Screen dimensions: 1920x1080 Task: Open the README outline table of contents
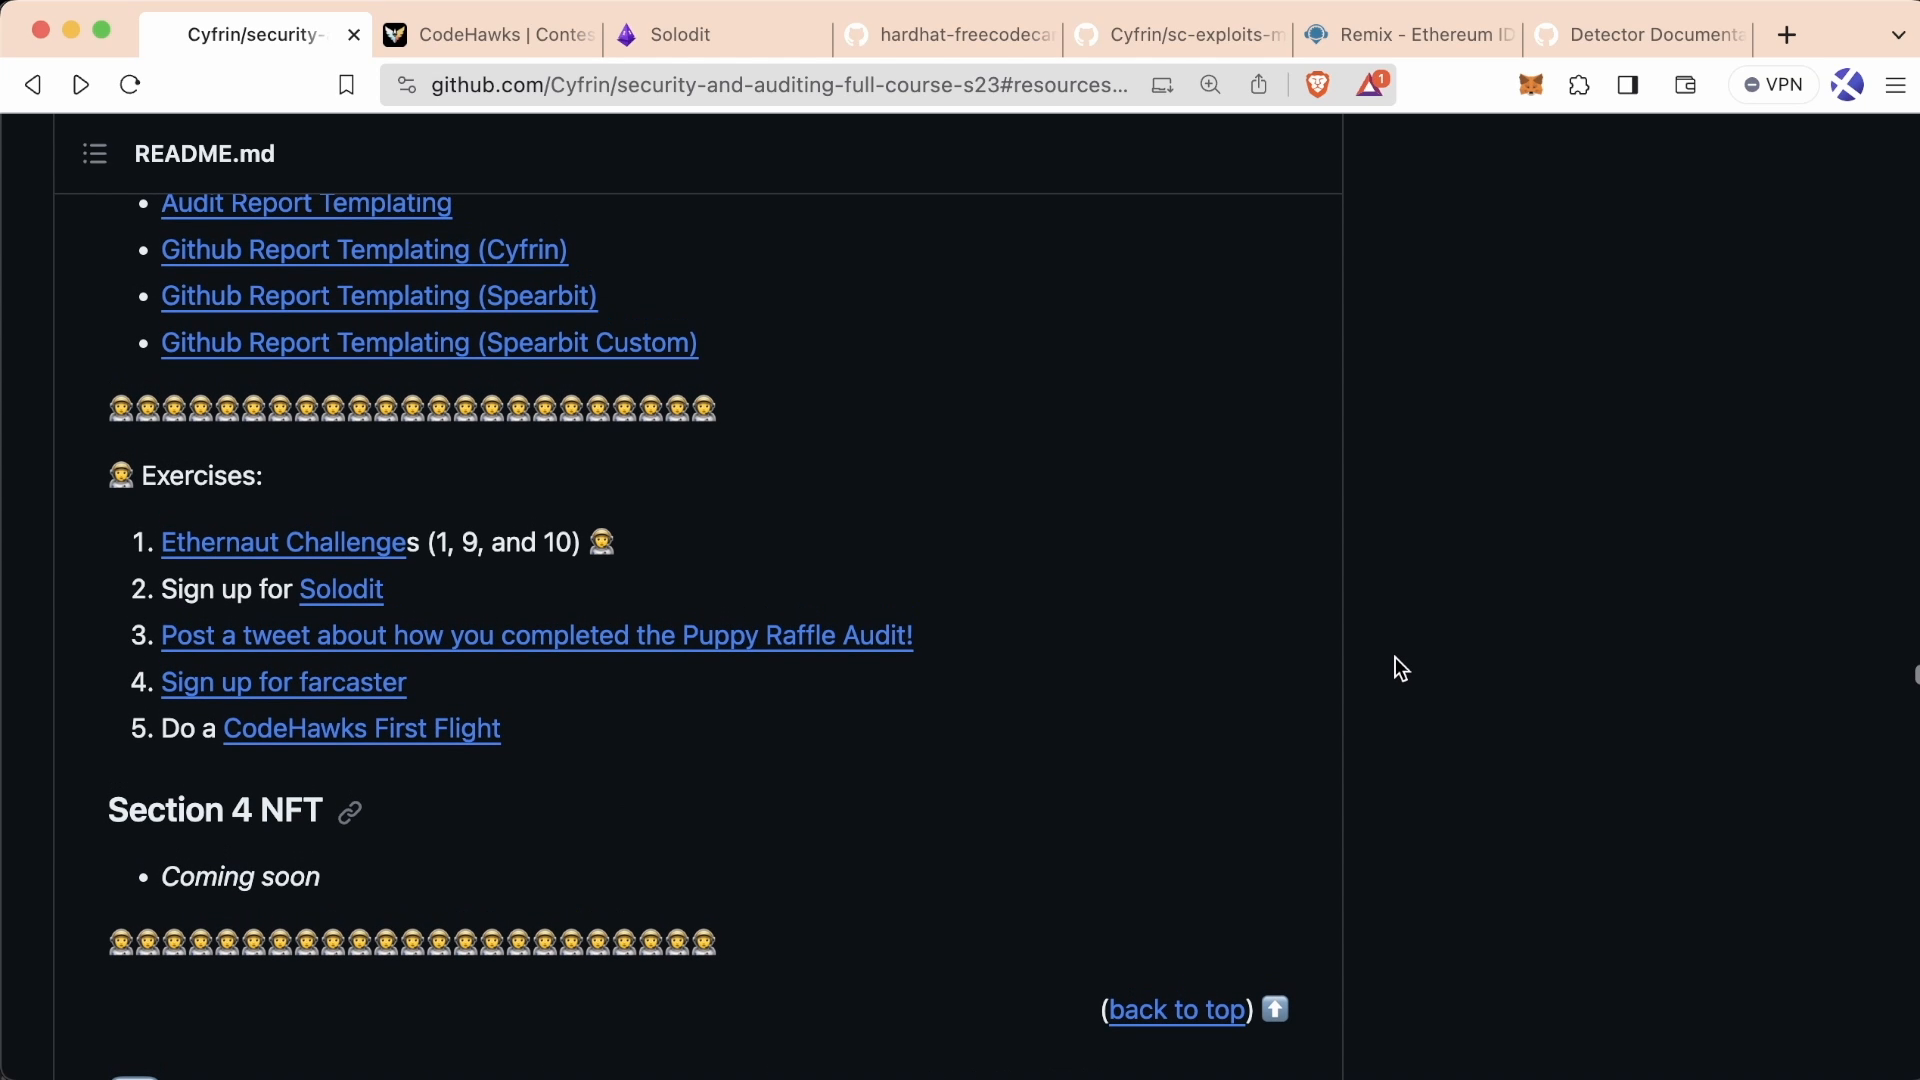(94, 154)
